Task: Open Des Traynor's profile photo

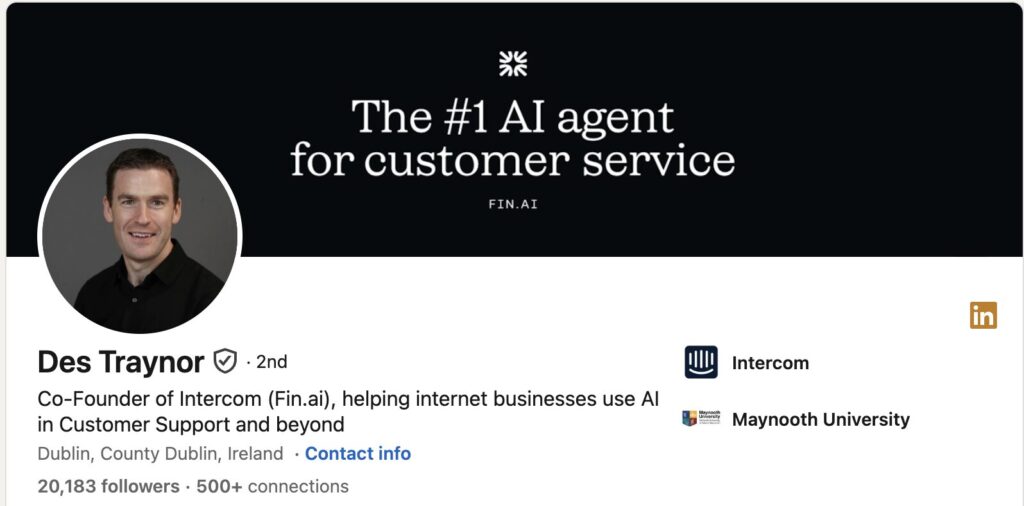Action: (140, 236)
